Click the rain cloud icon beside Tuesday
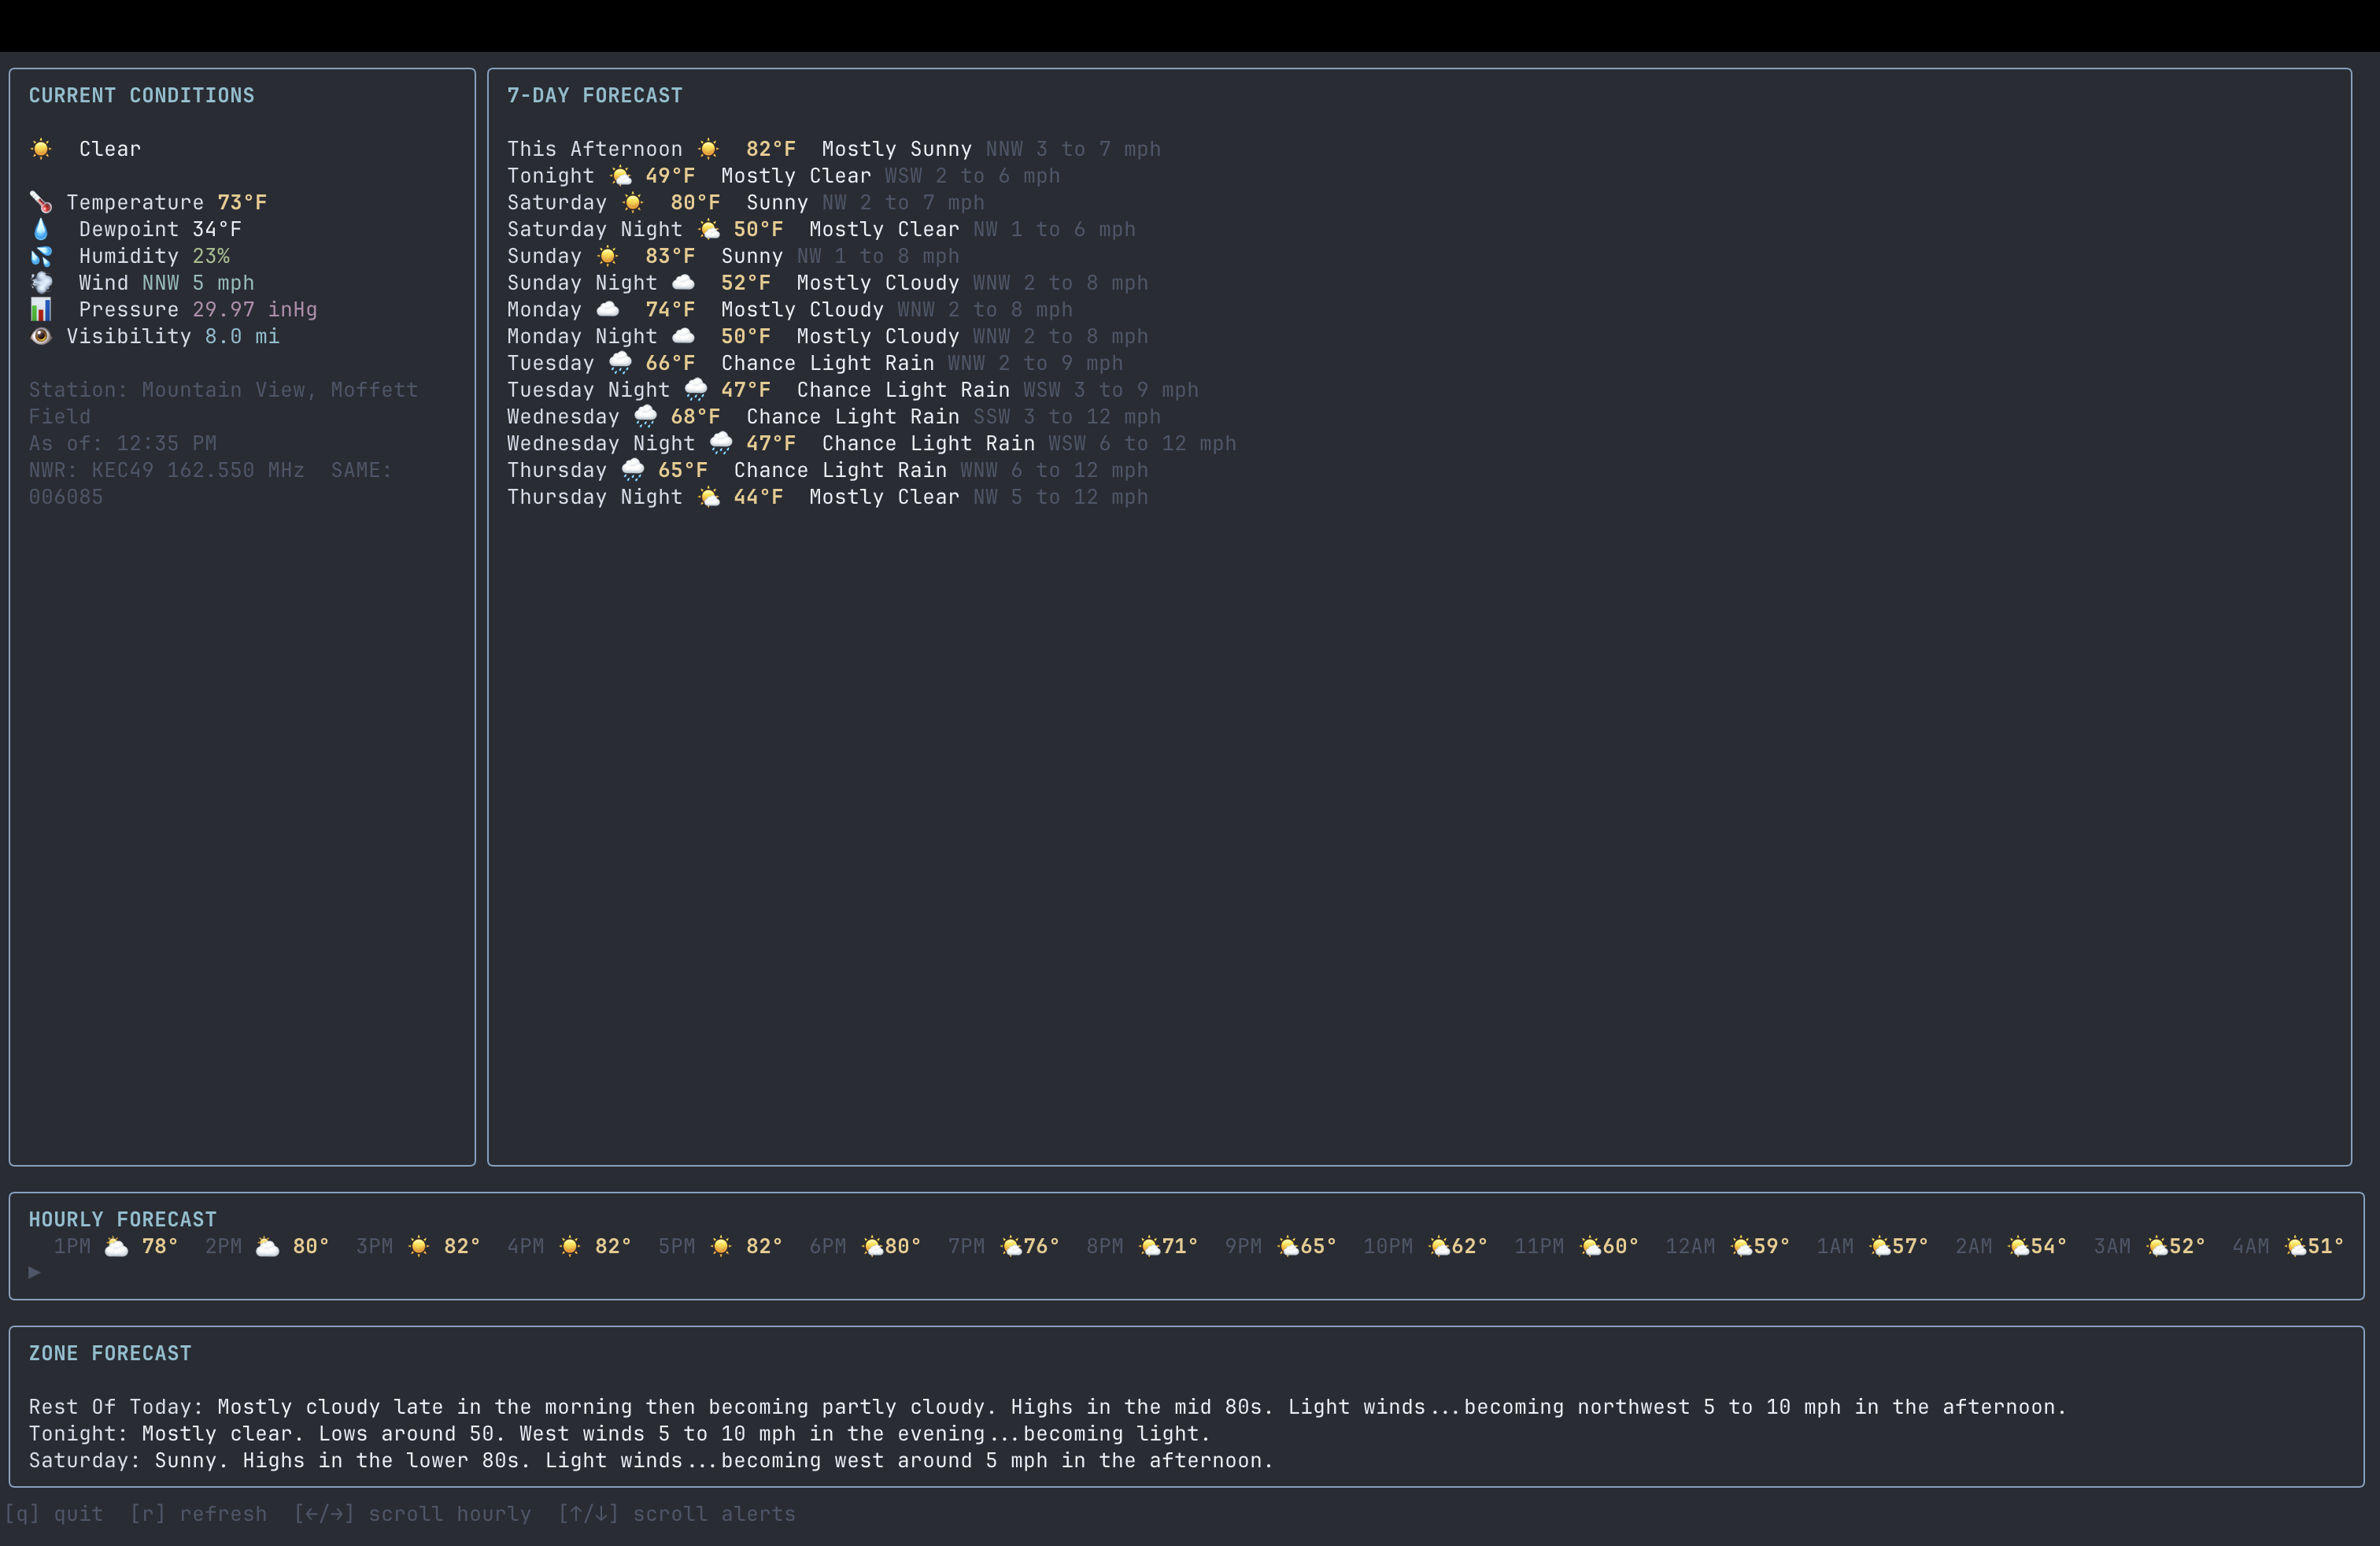This screenshot has height=1546, width=2380. click(620, 362)
